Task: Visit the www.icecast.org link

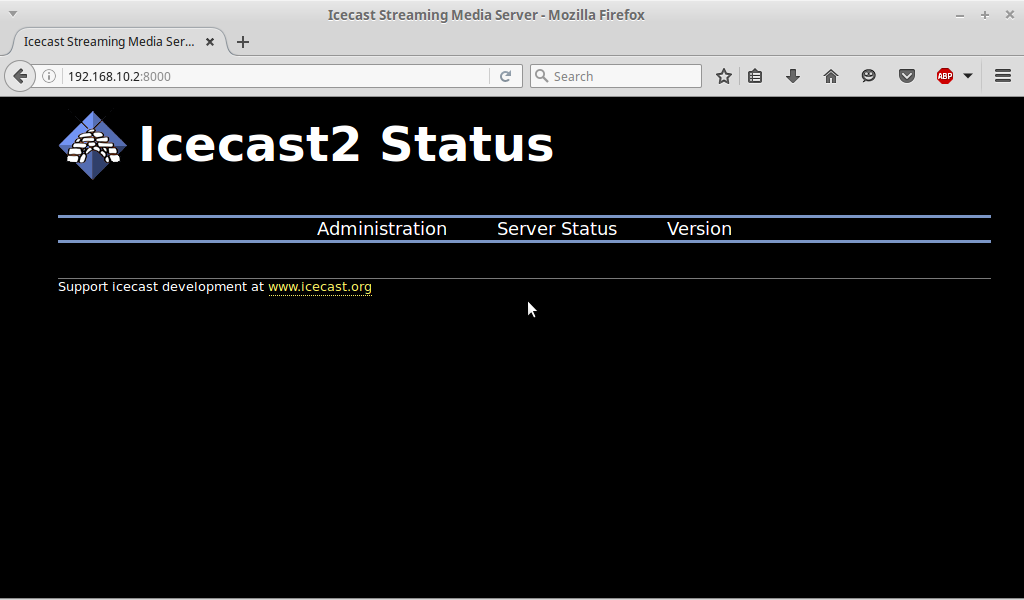Action: click(x=320, y=287)
